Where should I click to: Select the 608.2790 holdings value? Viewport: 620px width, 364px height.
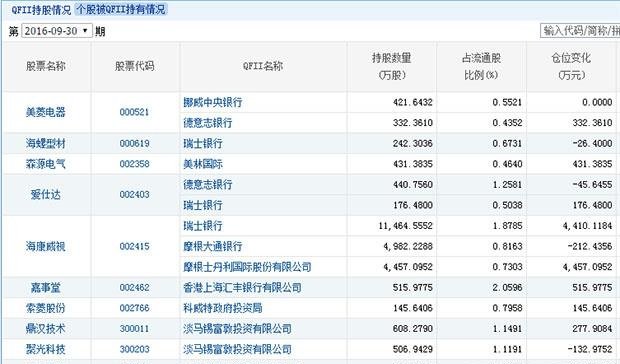coord(412,329)
